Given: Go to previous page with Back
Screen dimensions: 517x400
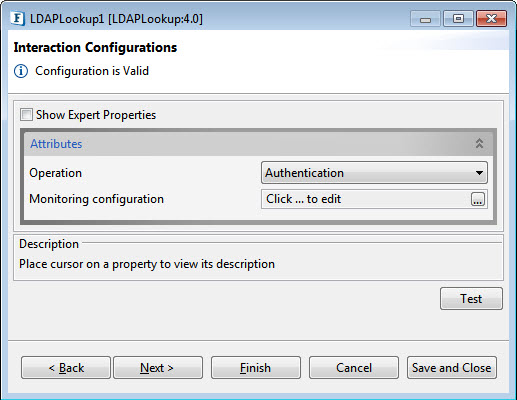Looking at the screenshot, I should pos(66,368).
